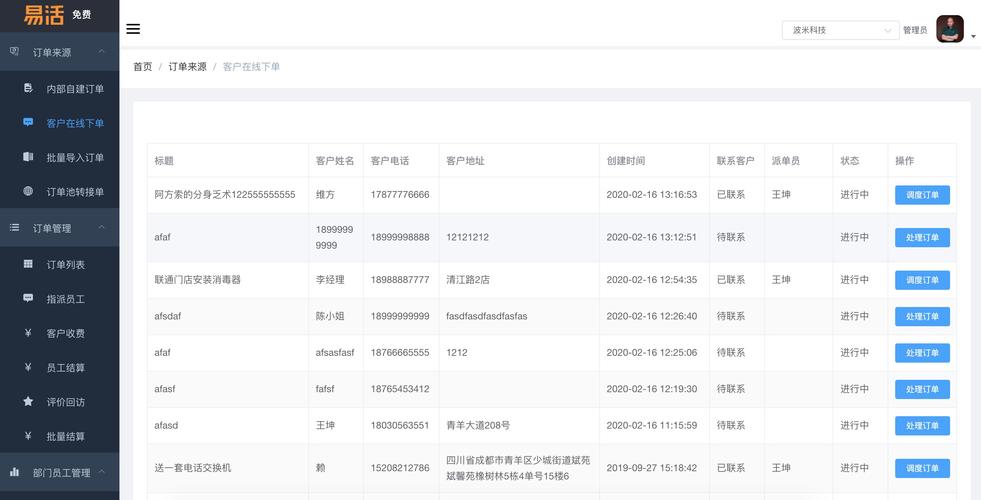Click the 批量导入订单 sidebar icon
981x500 pixels.
tap(28, 157)
